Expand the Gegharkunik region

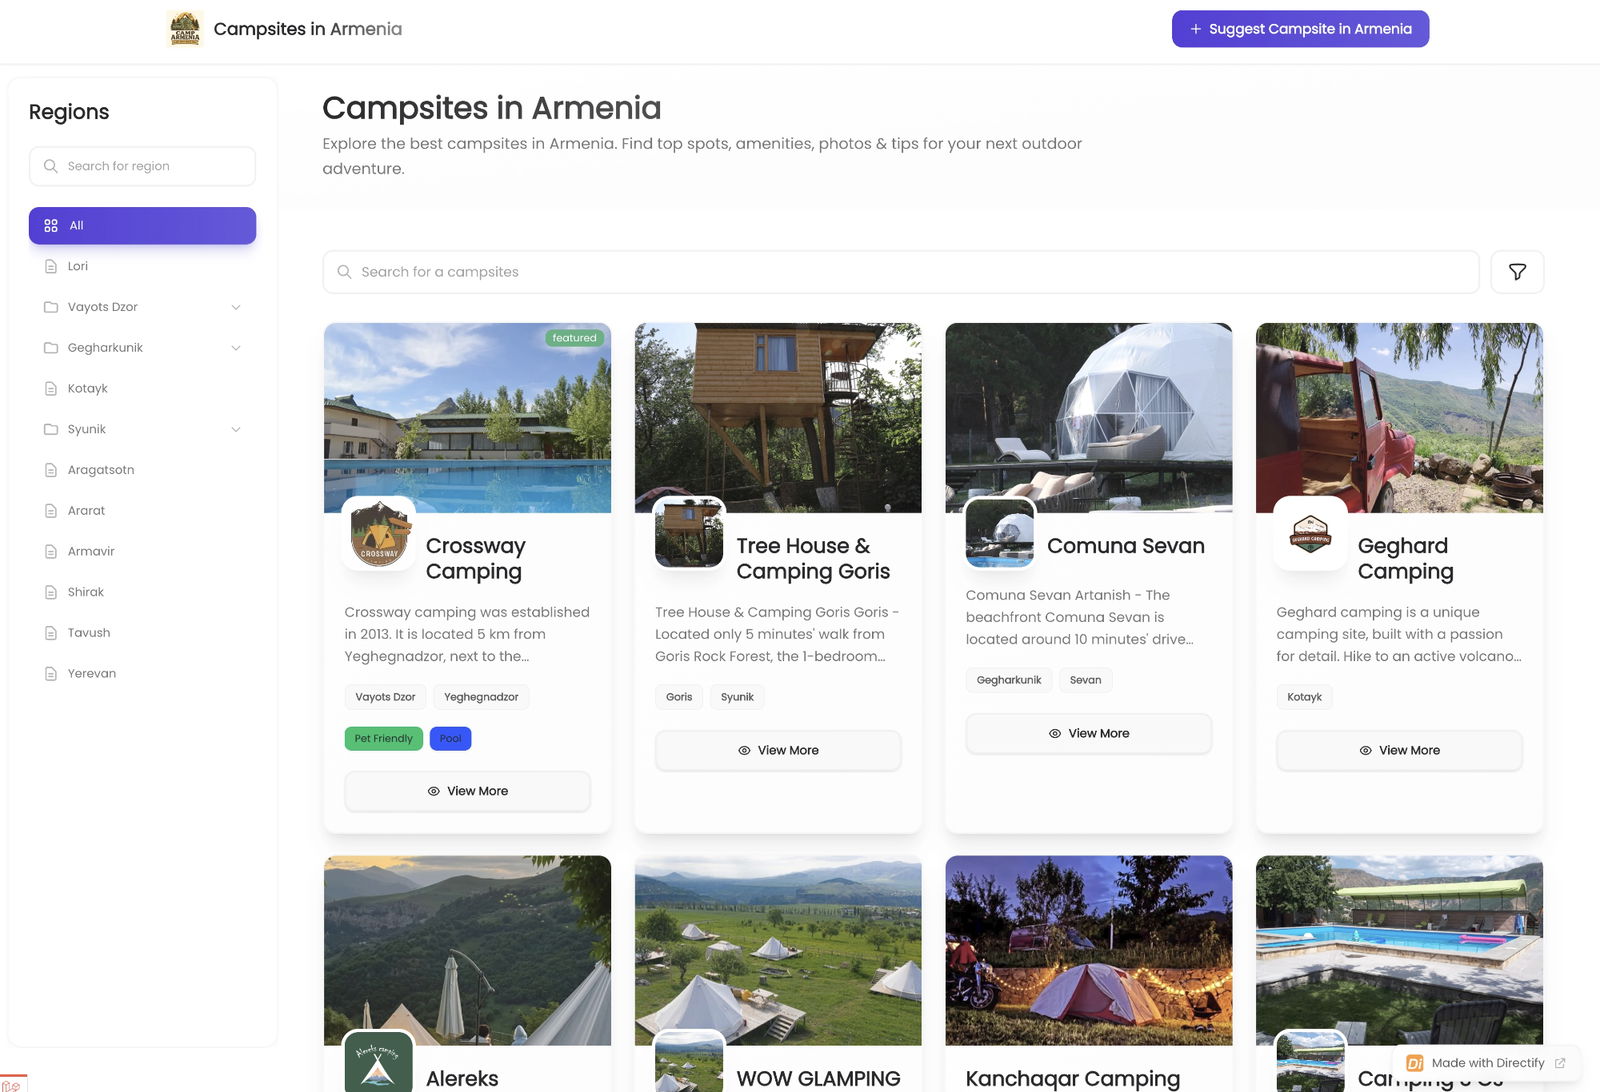[236, 347]
